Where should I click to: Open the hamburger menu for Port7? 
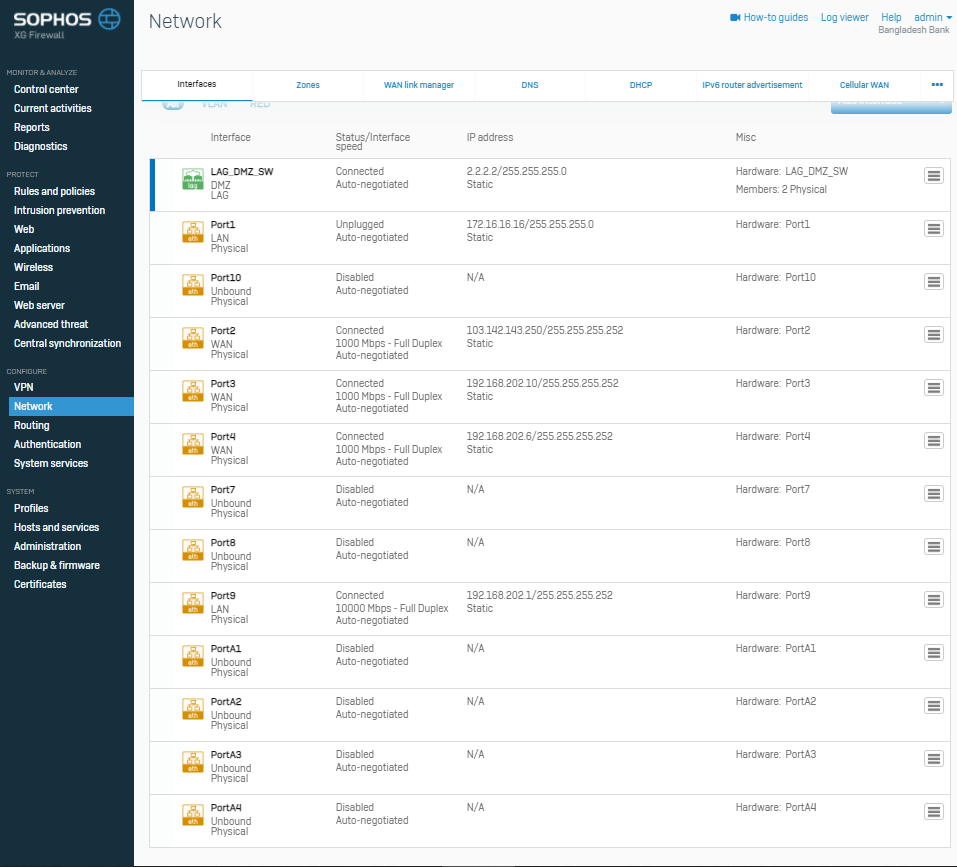934,494
